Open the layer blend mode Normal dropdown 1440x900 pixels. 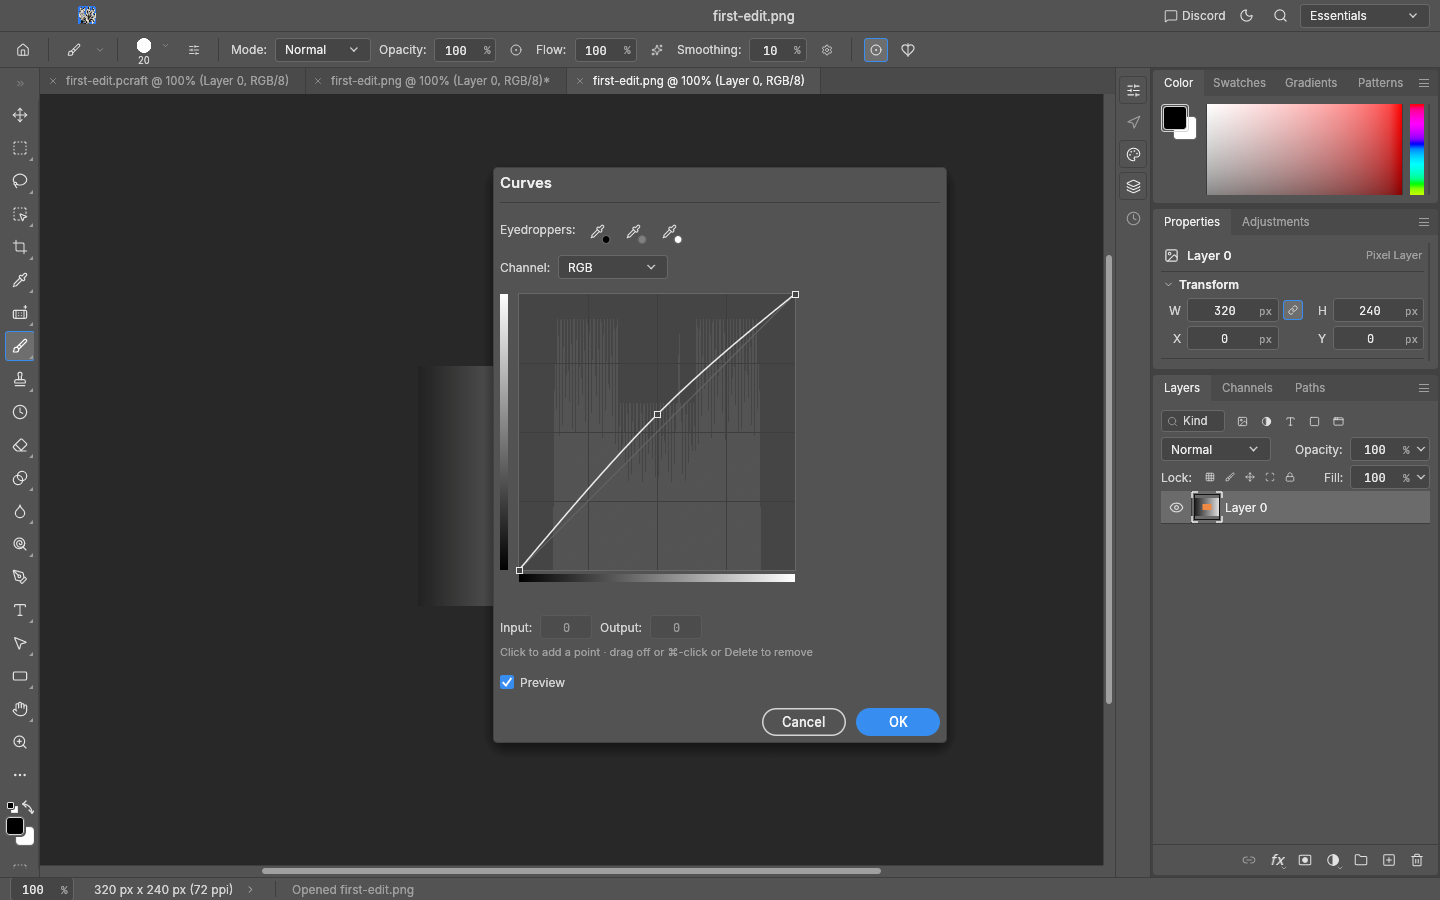pyautogui.click(x=1215, y=450)
